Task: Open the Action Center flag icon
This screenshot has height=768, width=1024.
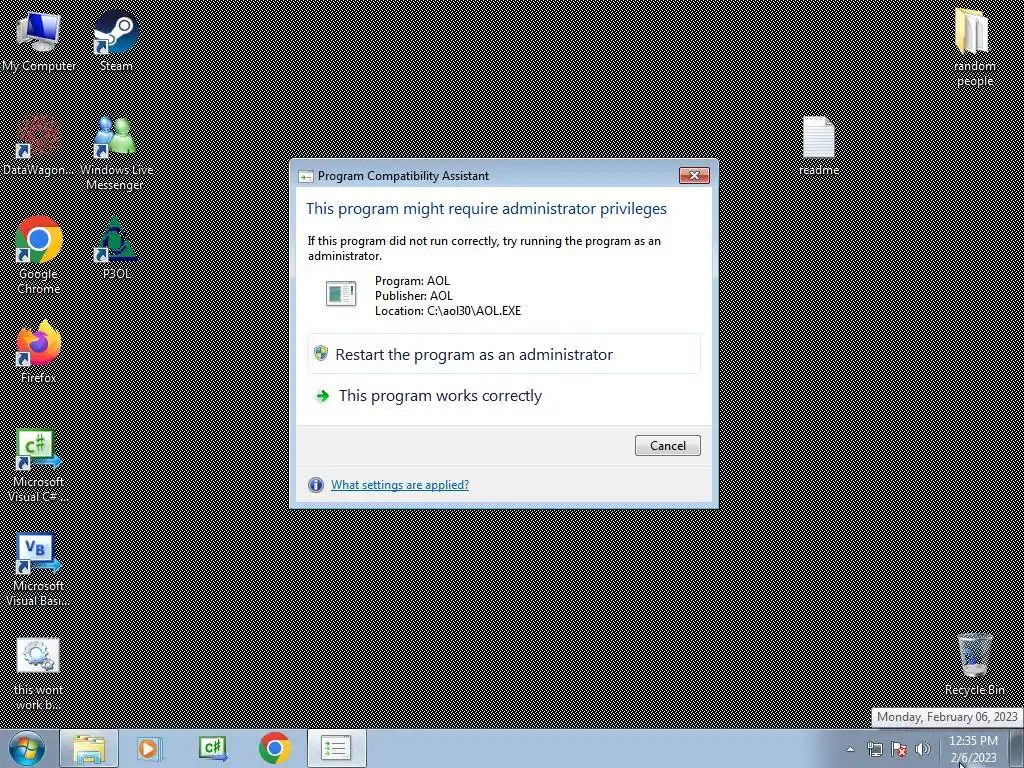Action: pos(899,749)
